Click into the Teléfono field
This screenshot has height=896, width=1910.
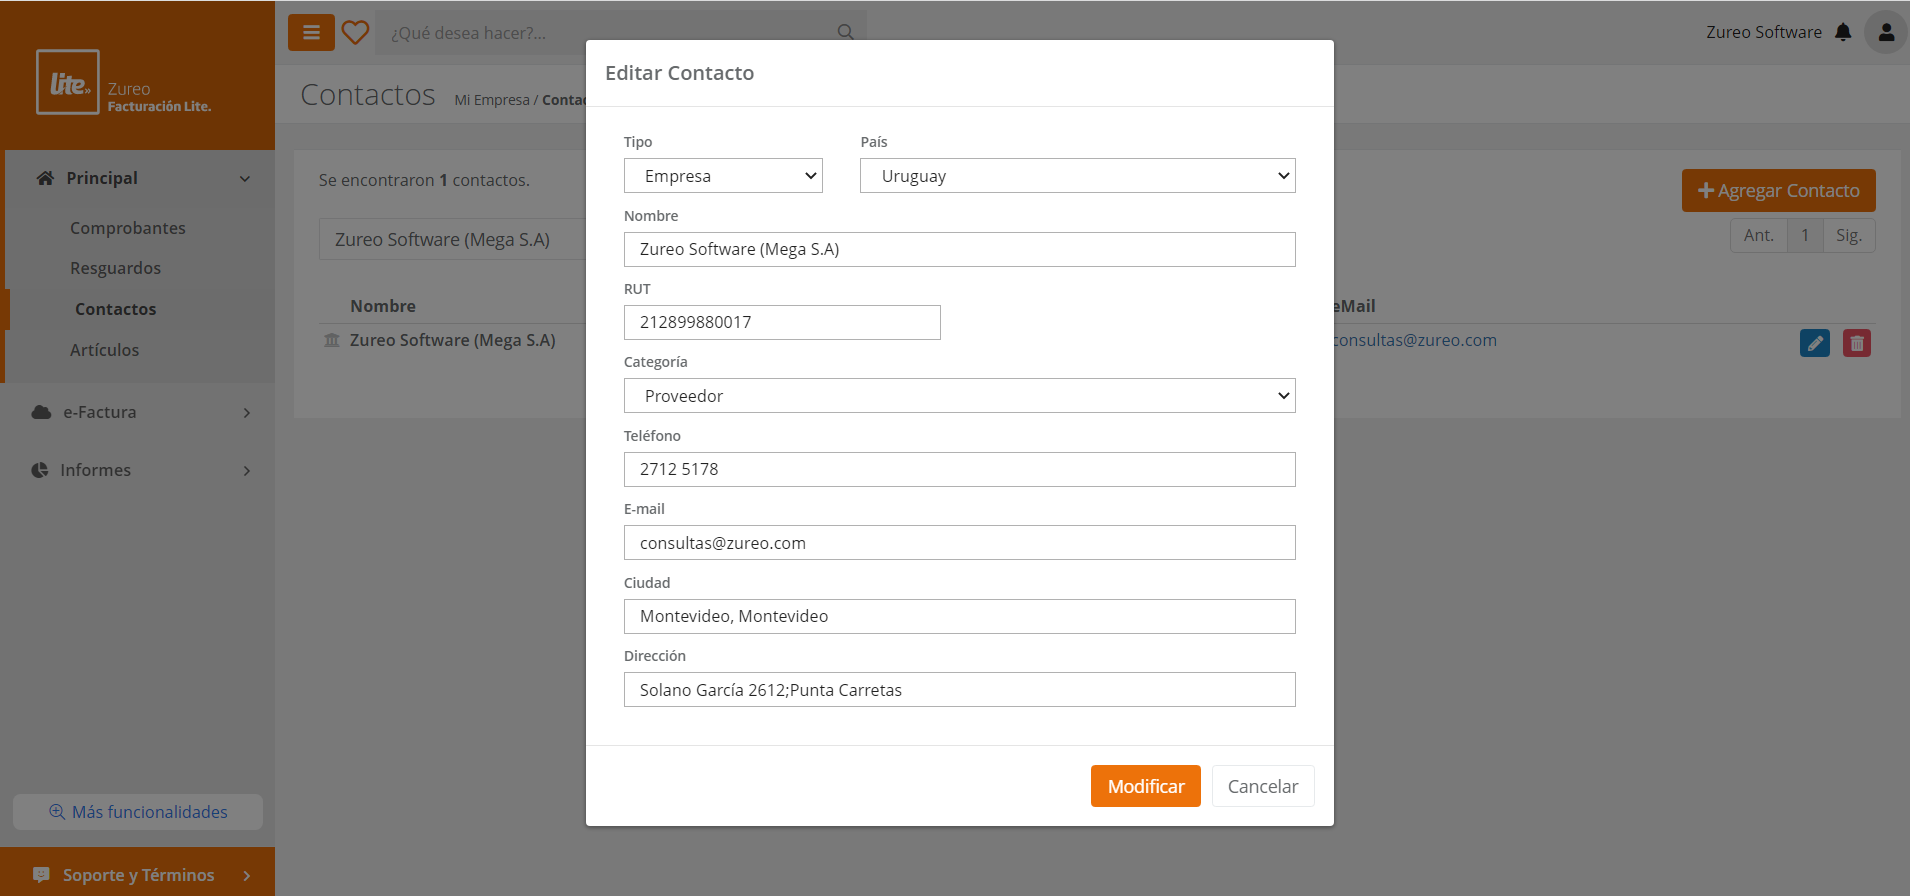959,470
